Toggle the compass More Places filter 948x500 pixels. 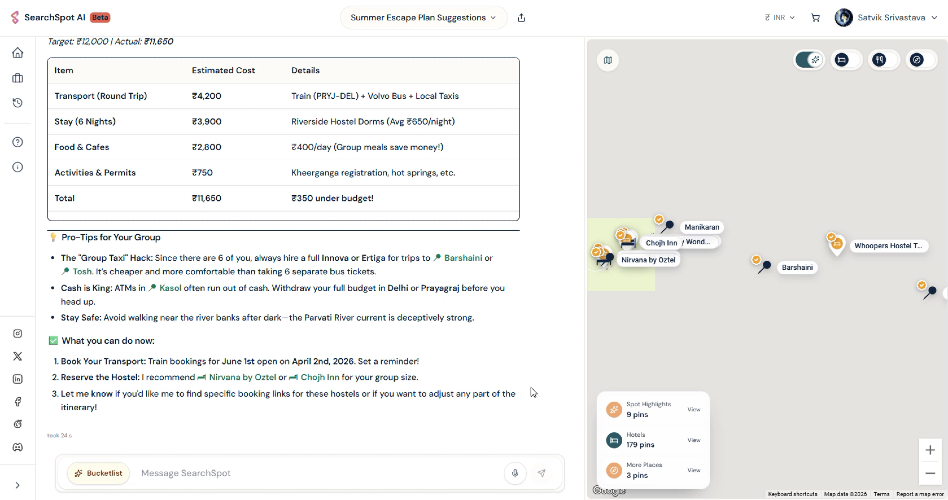(921, 60)
